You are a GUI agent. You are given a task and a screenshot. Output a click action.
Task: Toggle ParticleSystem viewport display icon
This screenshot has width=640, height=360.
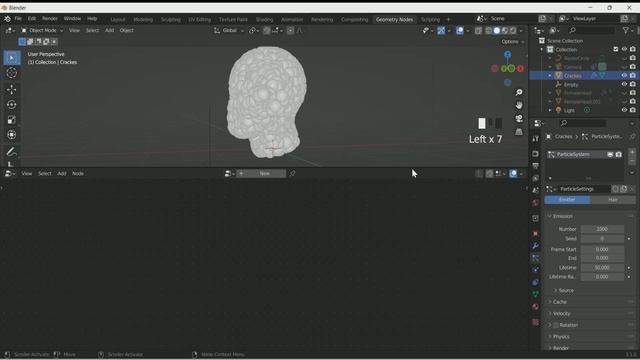pyautogui.click(x=610, y=154)
